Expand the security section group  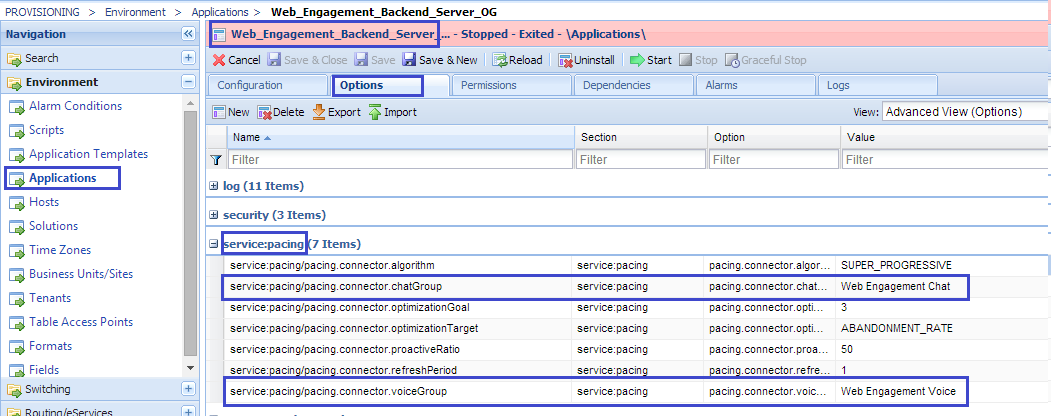(214, 215)
